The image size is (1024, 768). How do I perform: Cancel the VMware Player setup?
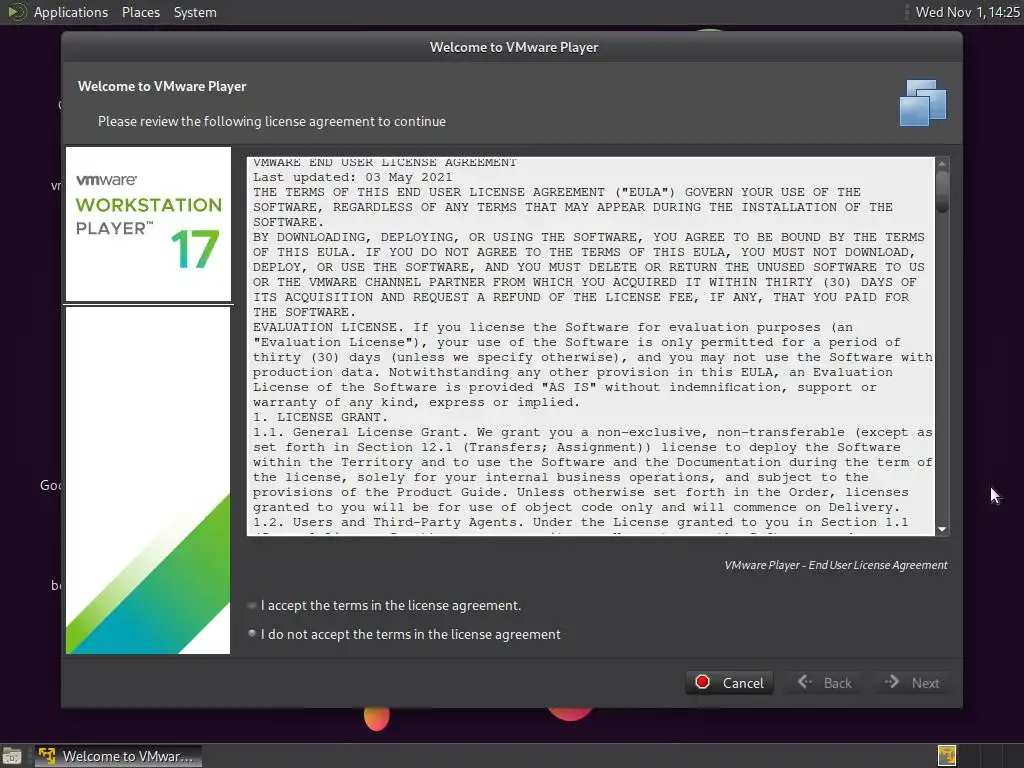[x=729, y=682]
